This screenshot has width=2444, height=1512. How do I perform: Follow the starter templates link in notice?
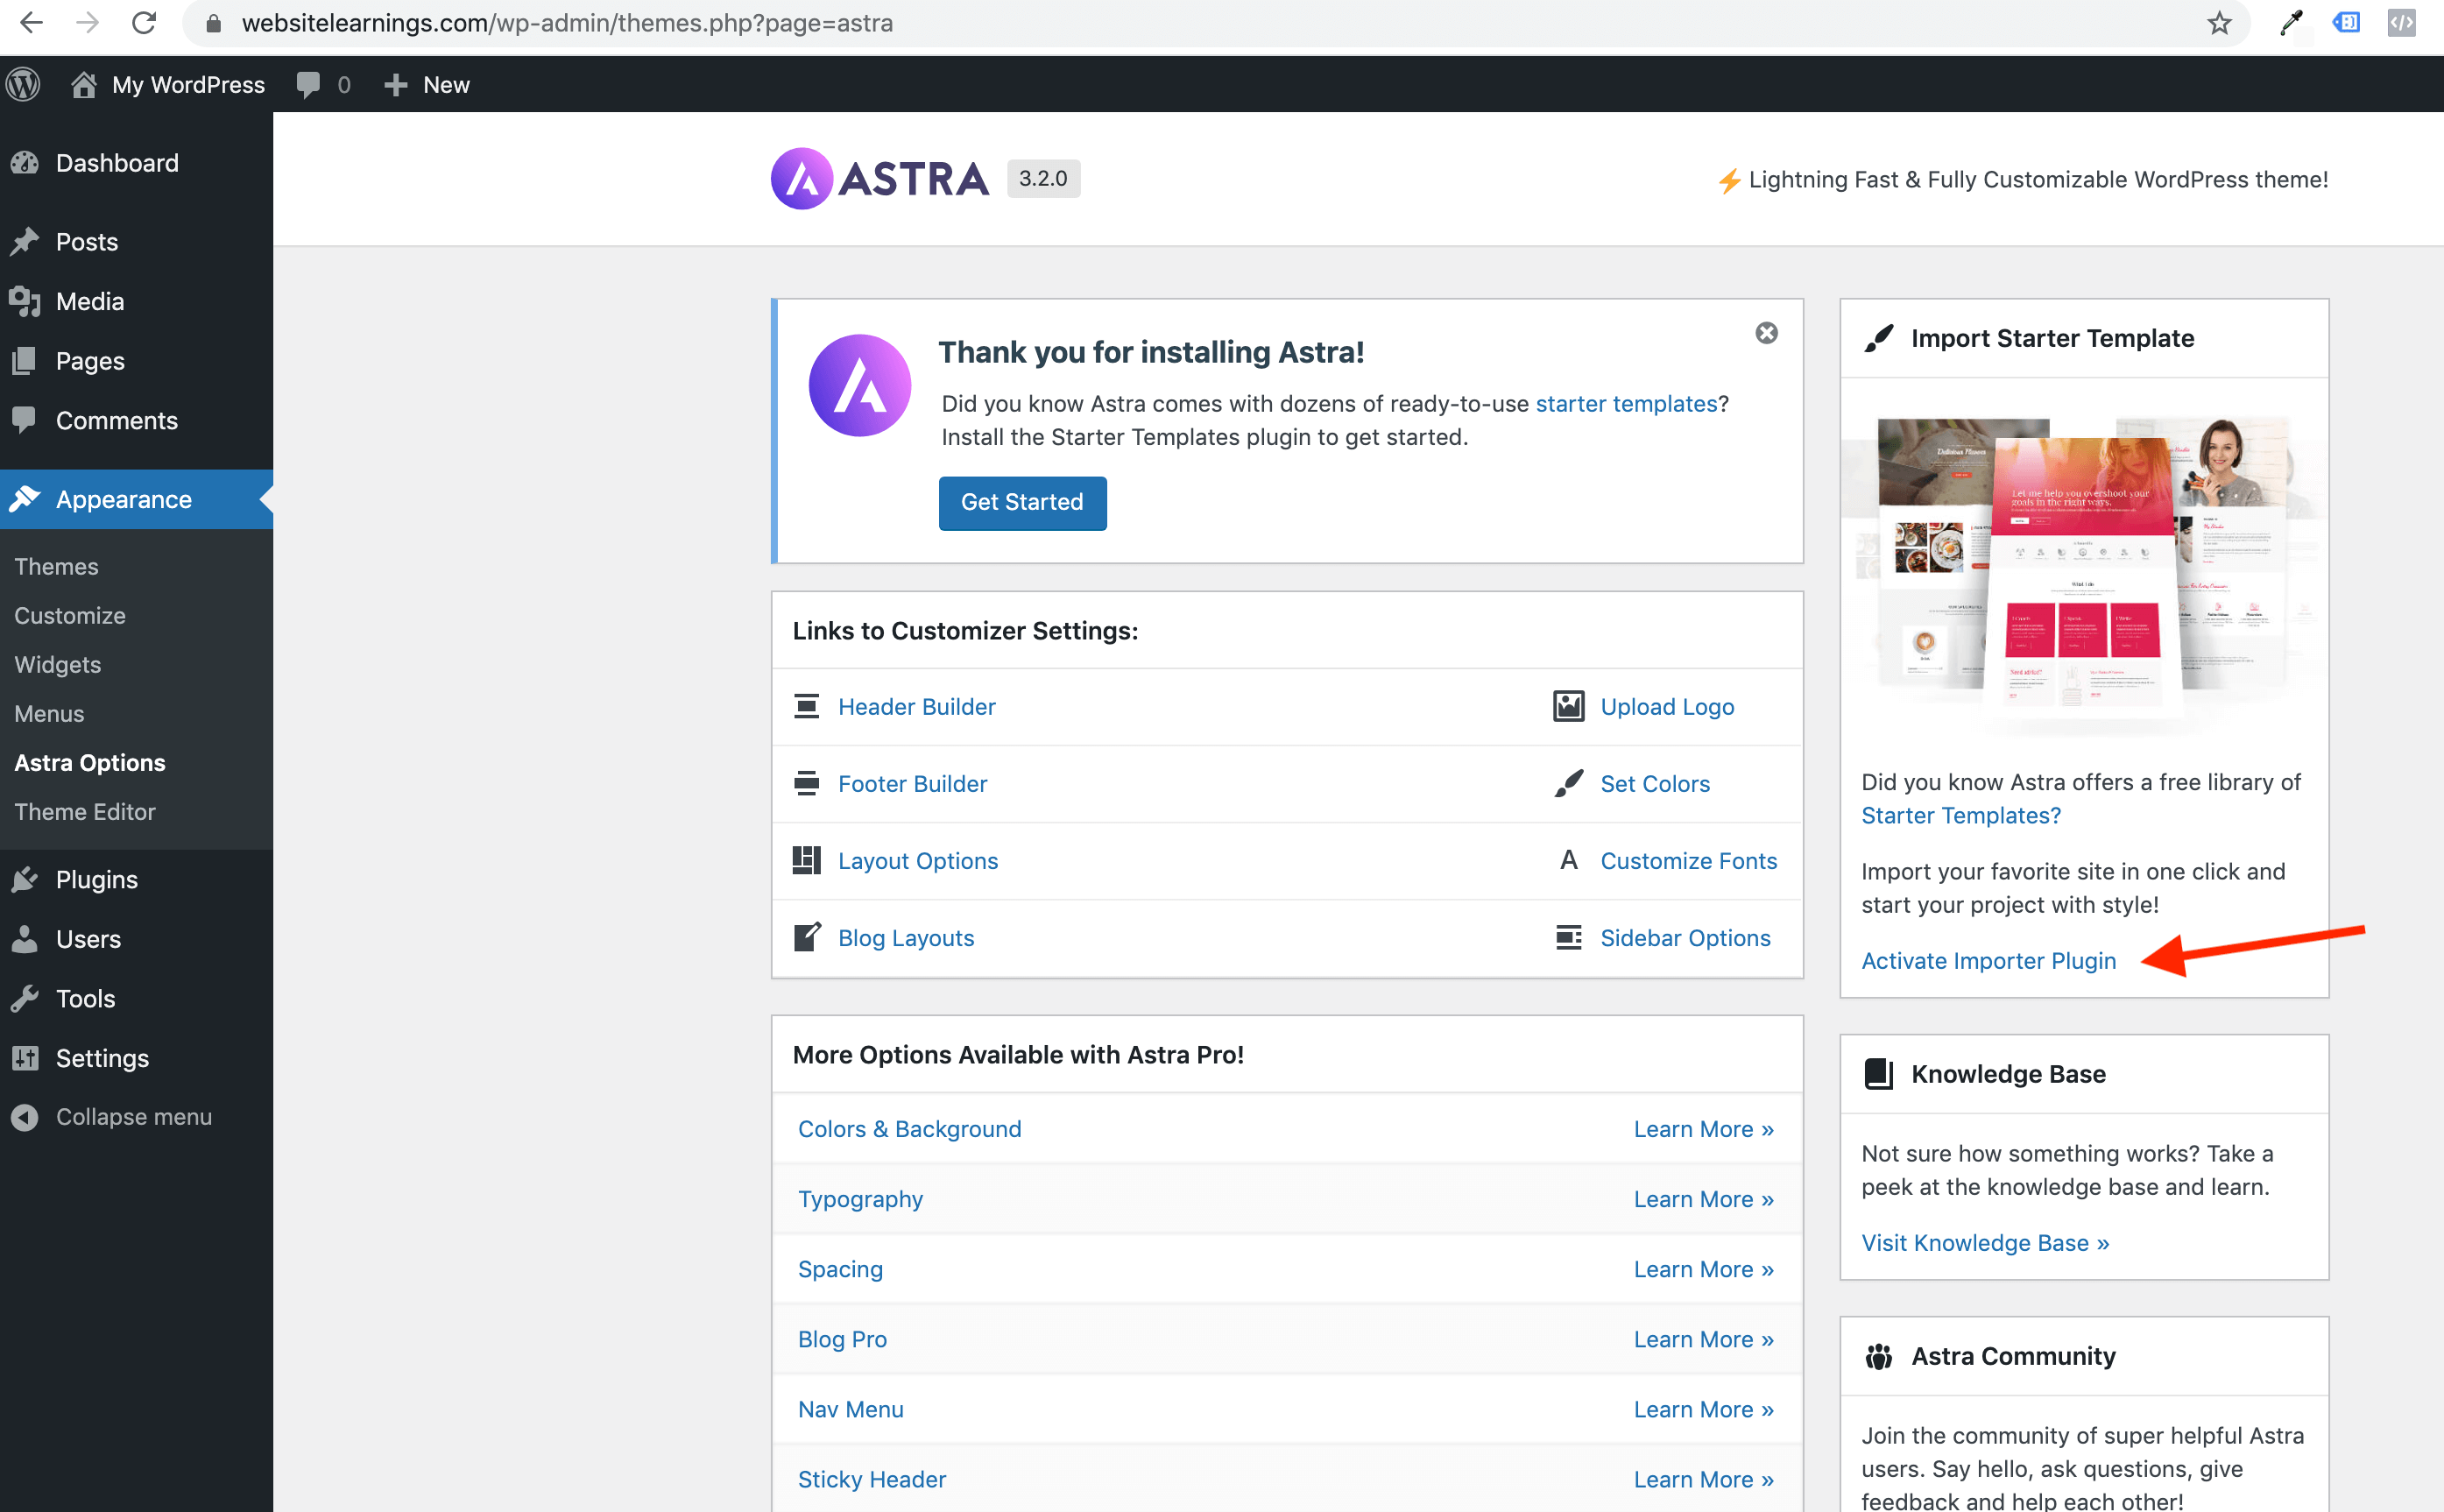(x=1626, y=404)
